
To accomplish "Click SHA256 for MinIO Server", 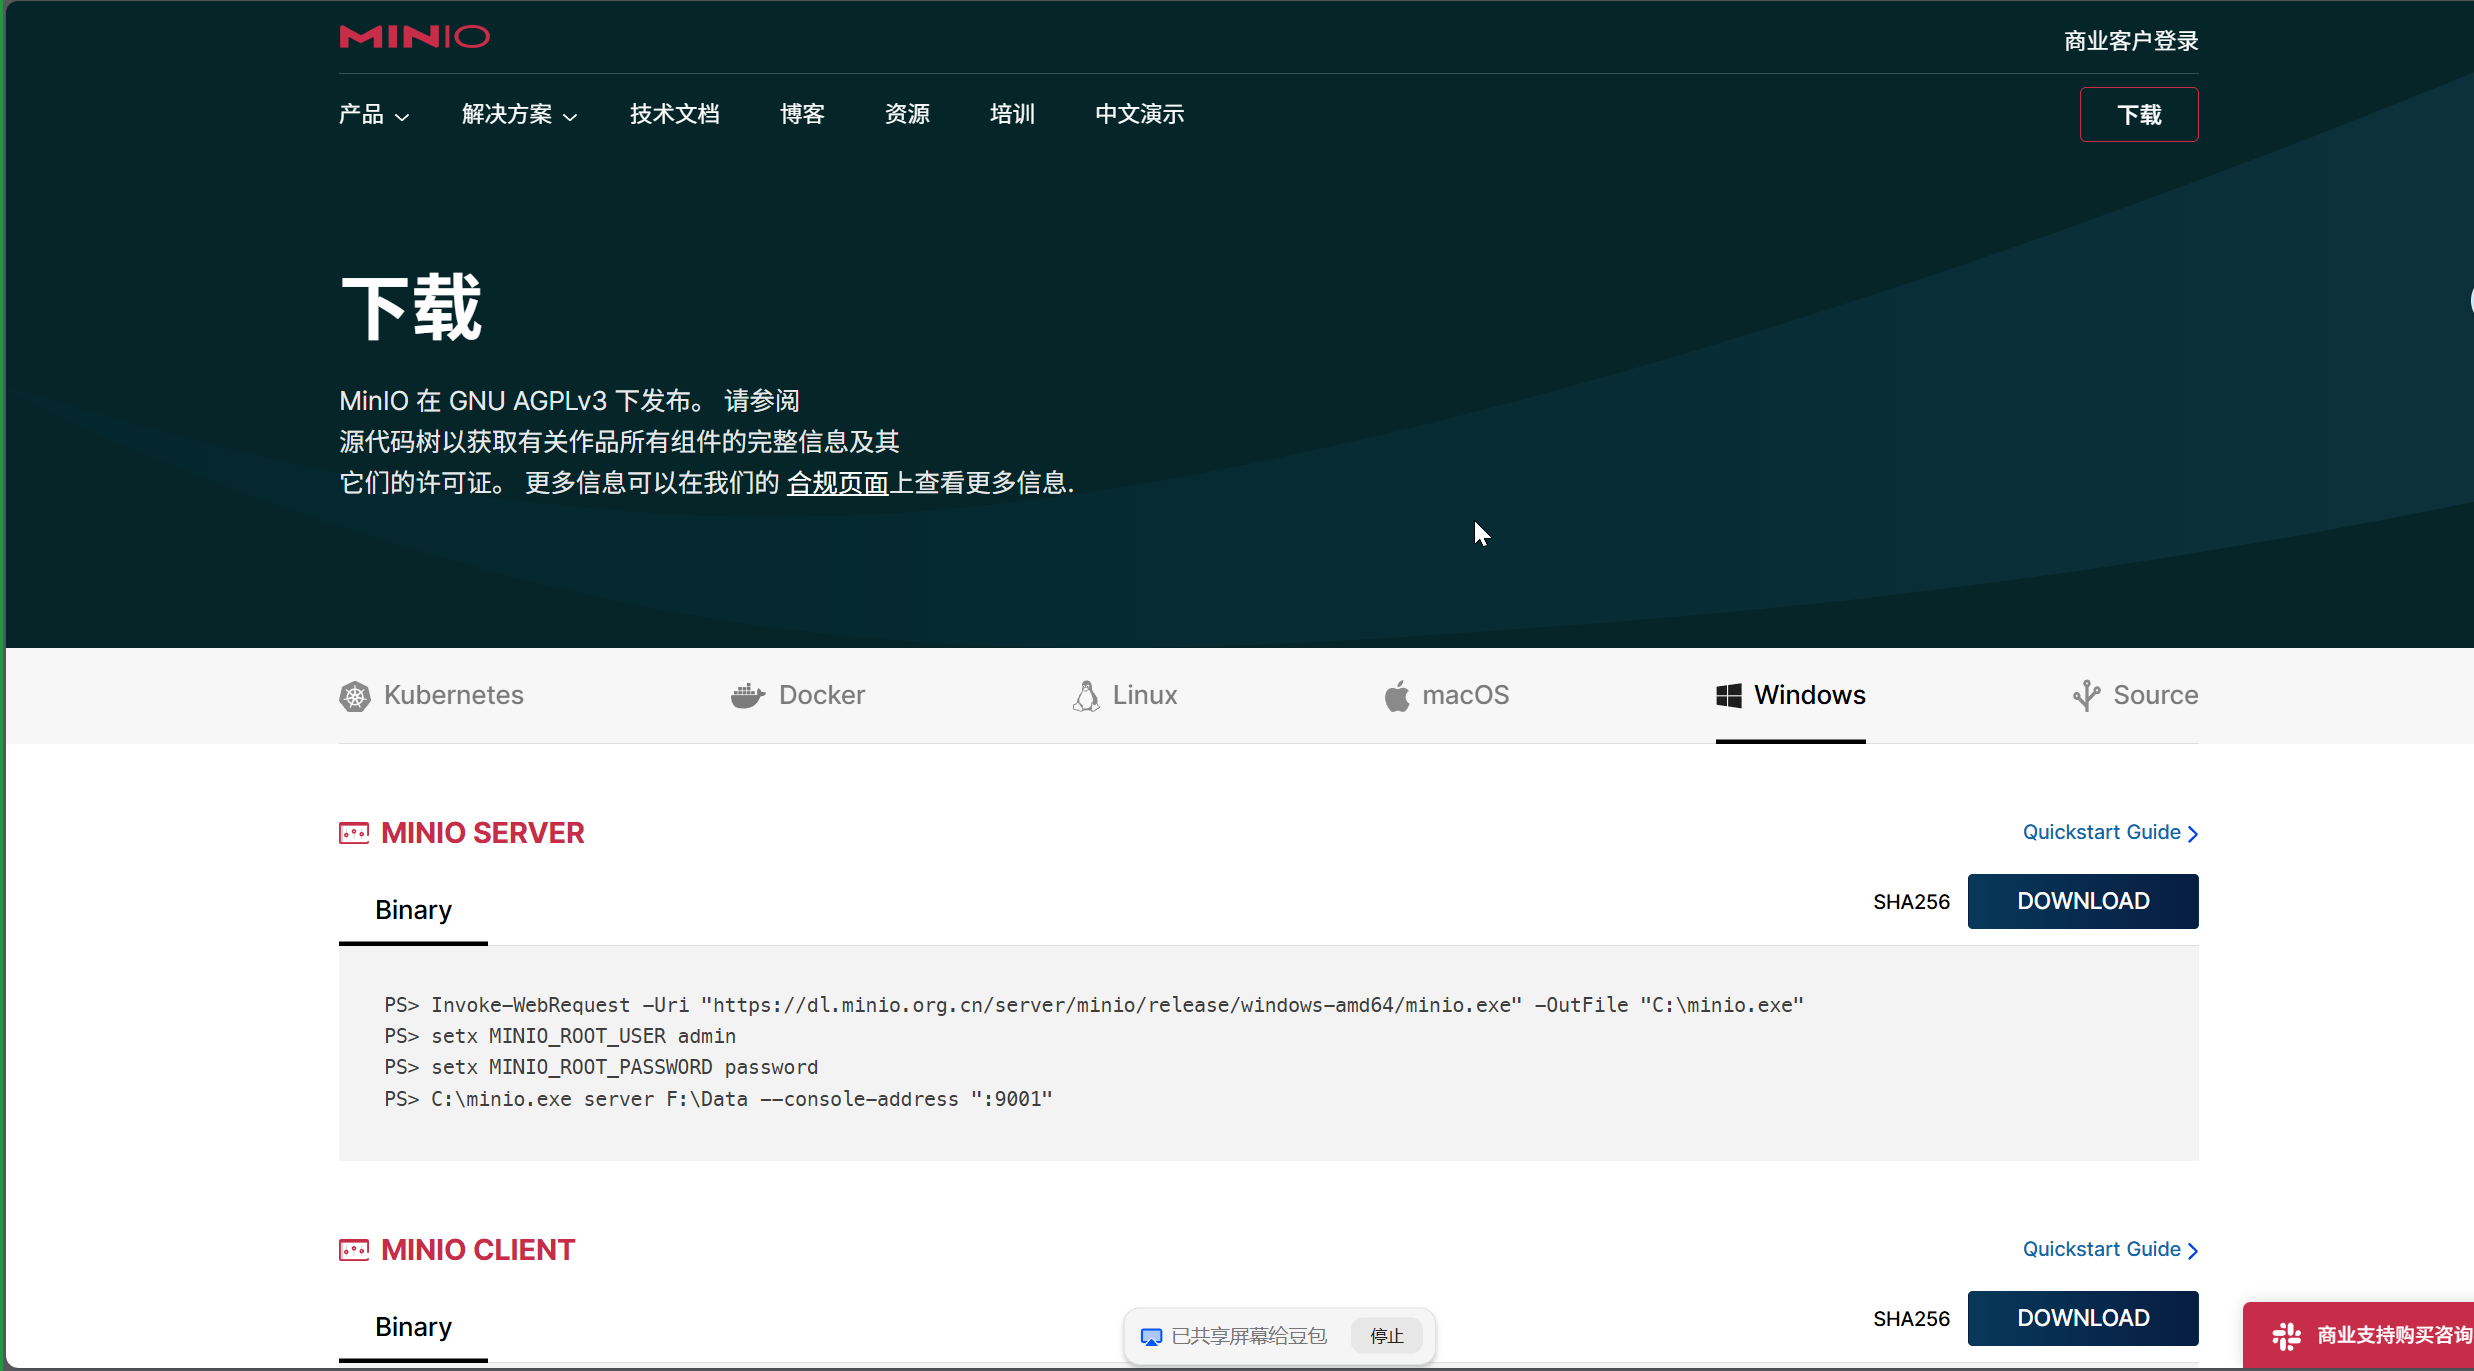I will 1911,902.
